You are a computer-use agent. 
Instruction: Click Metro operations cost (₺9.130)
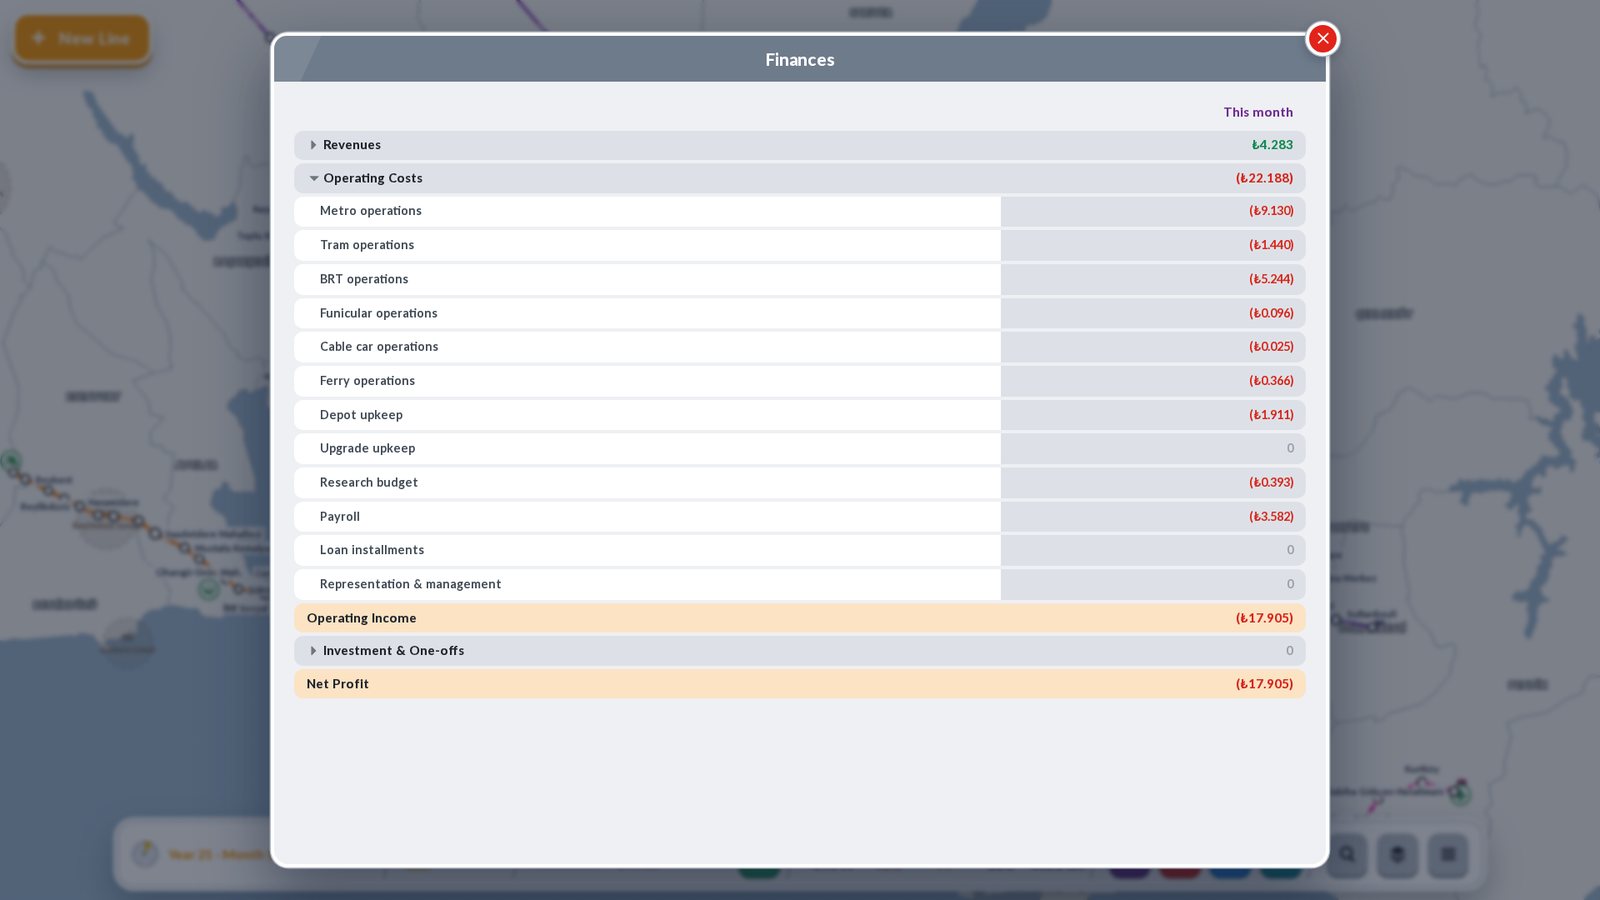pyautogui.click(x=1271, y=211)
